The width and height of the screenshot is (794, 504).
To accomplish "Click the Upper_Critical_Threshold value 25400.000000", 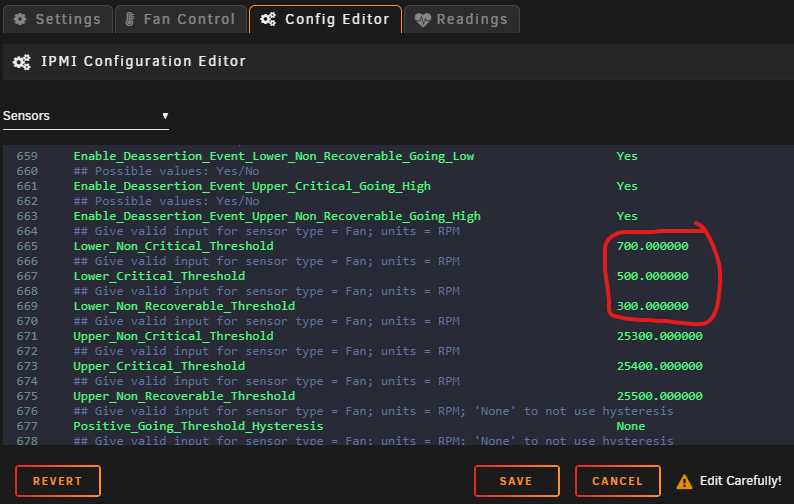I will tap(659, 366).
